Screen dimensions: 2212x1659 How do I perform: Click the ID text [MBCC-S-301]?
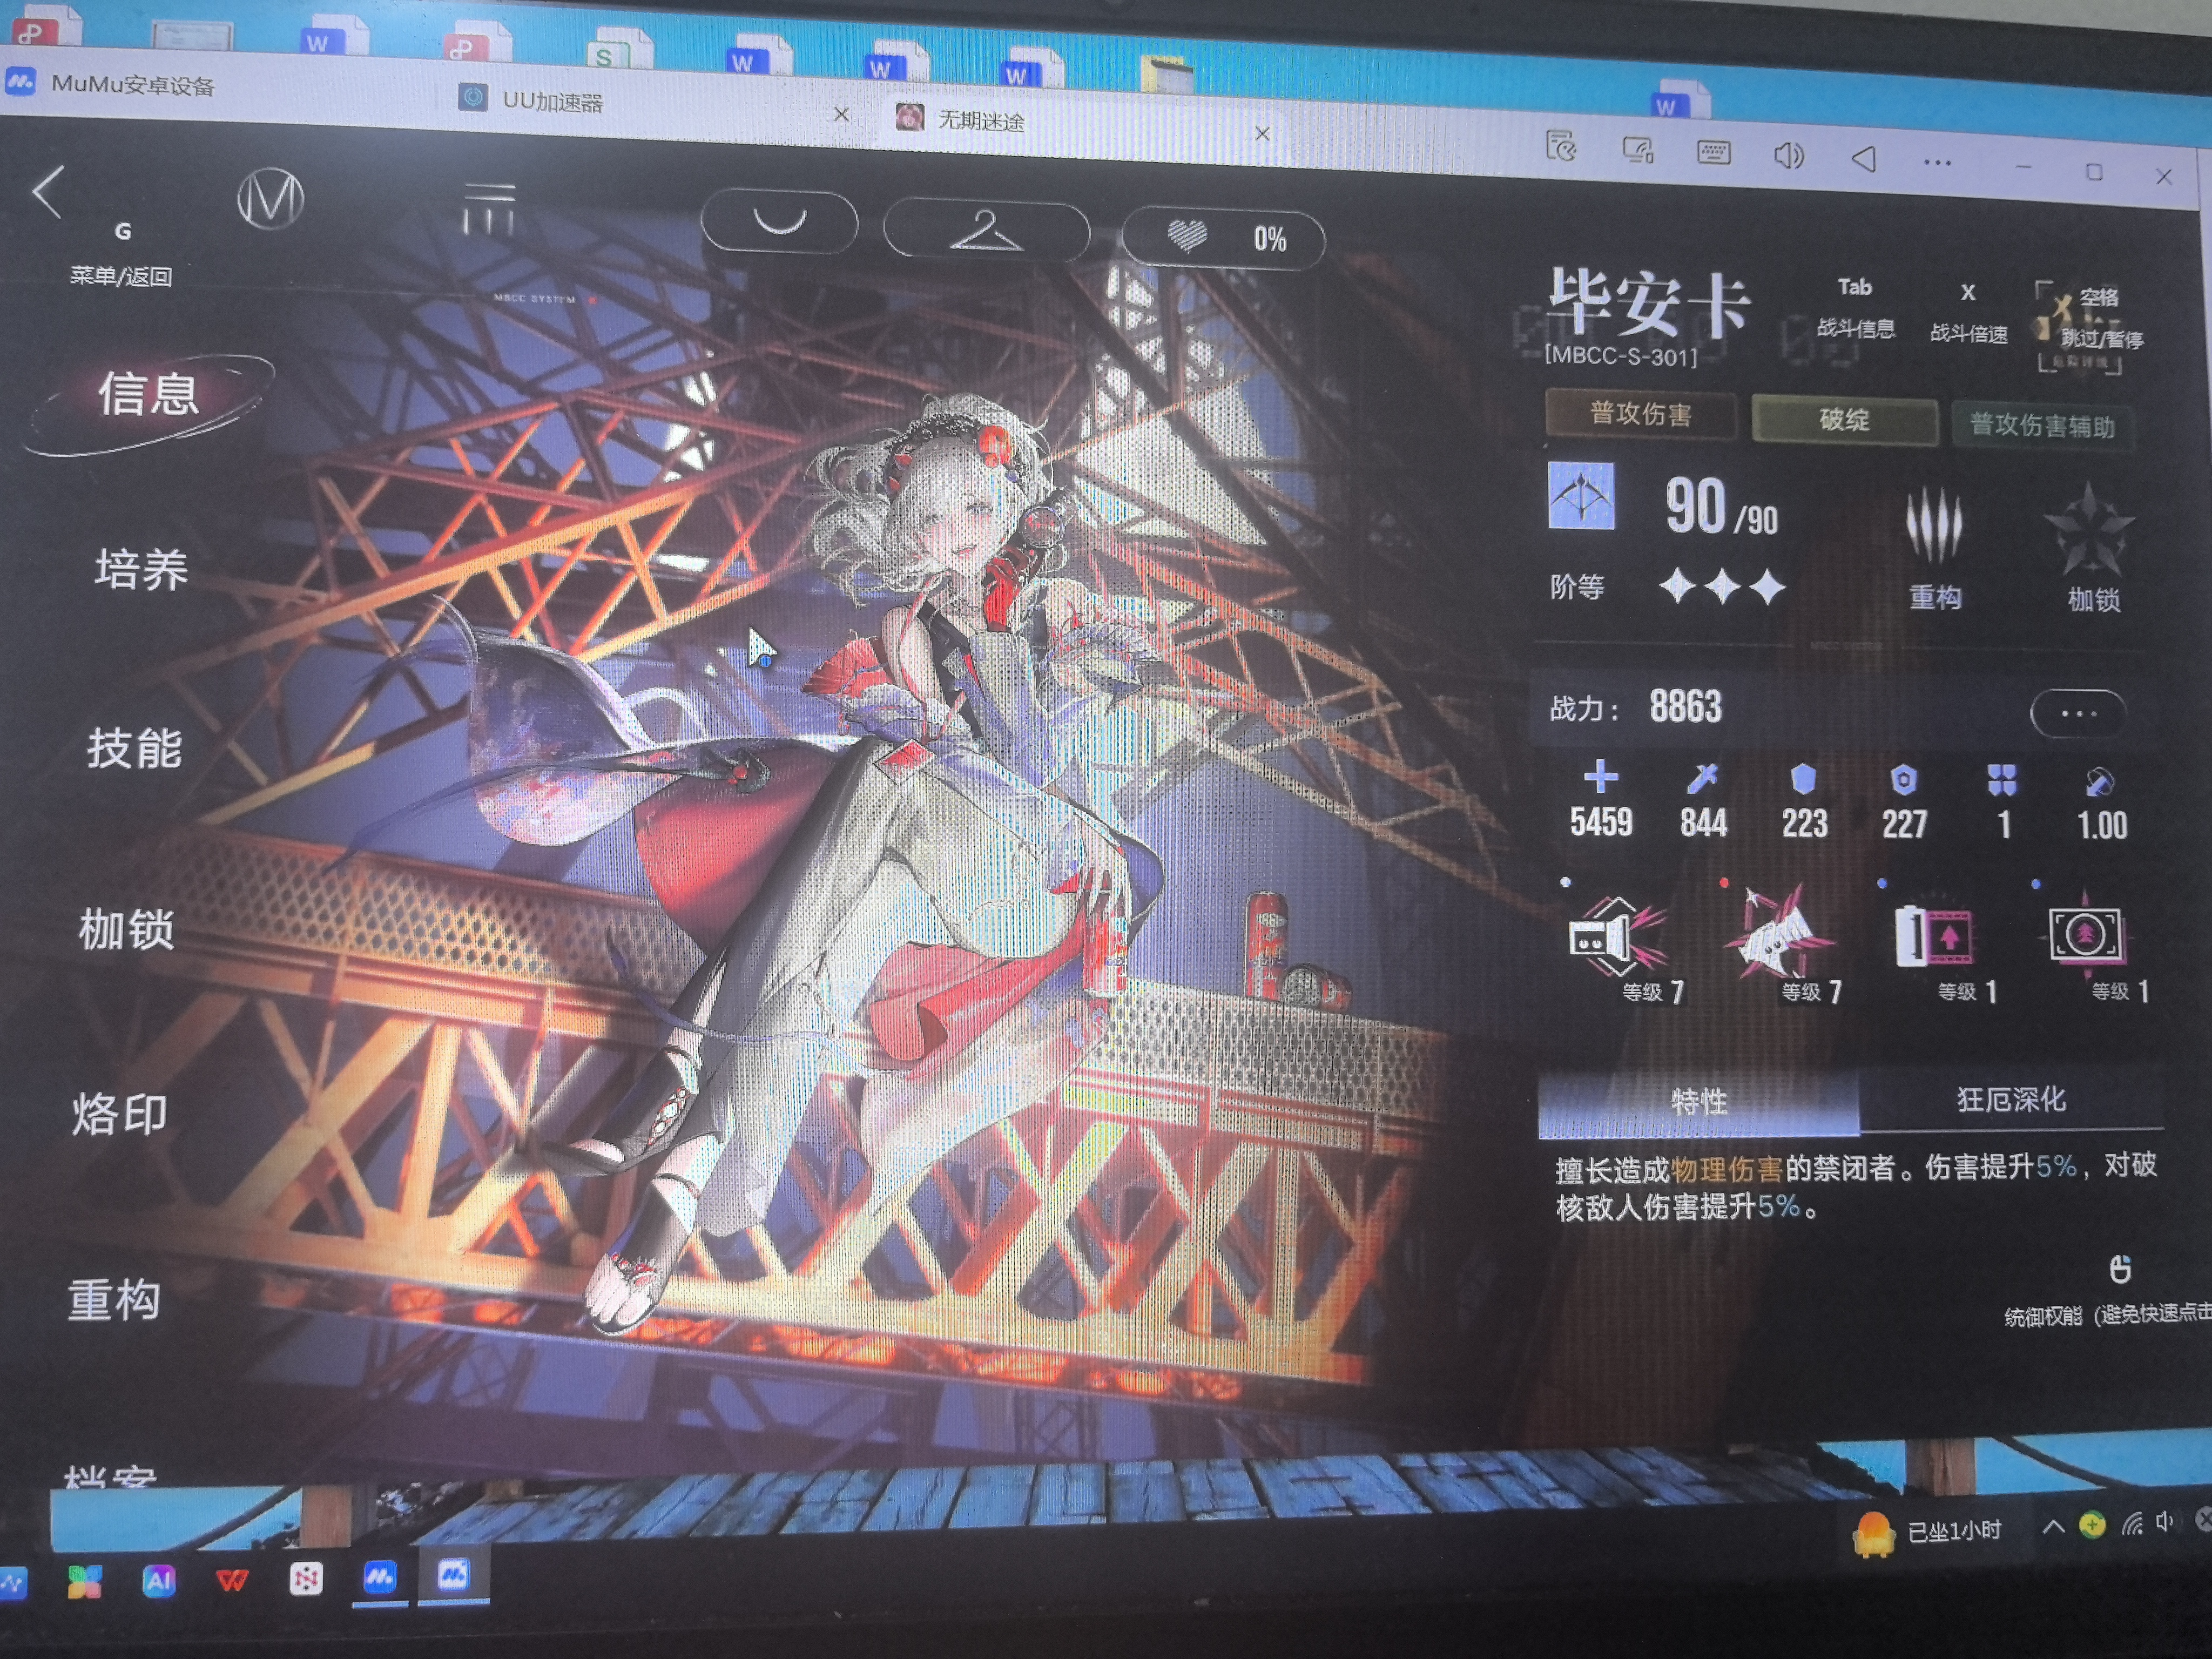tap(1621, 357)
